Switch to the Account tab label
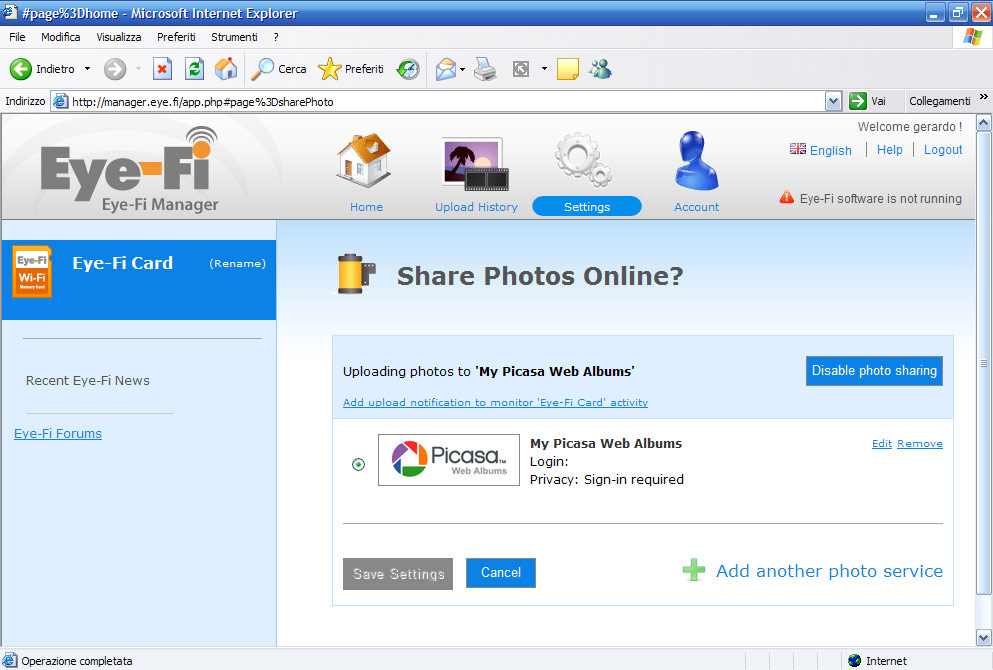 coord(697,207)
